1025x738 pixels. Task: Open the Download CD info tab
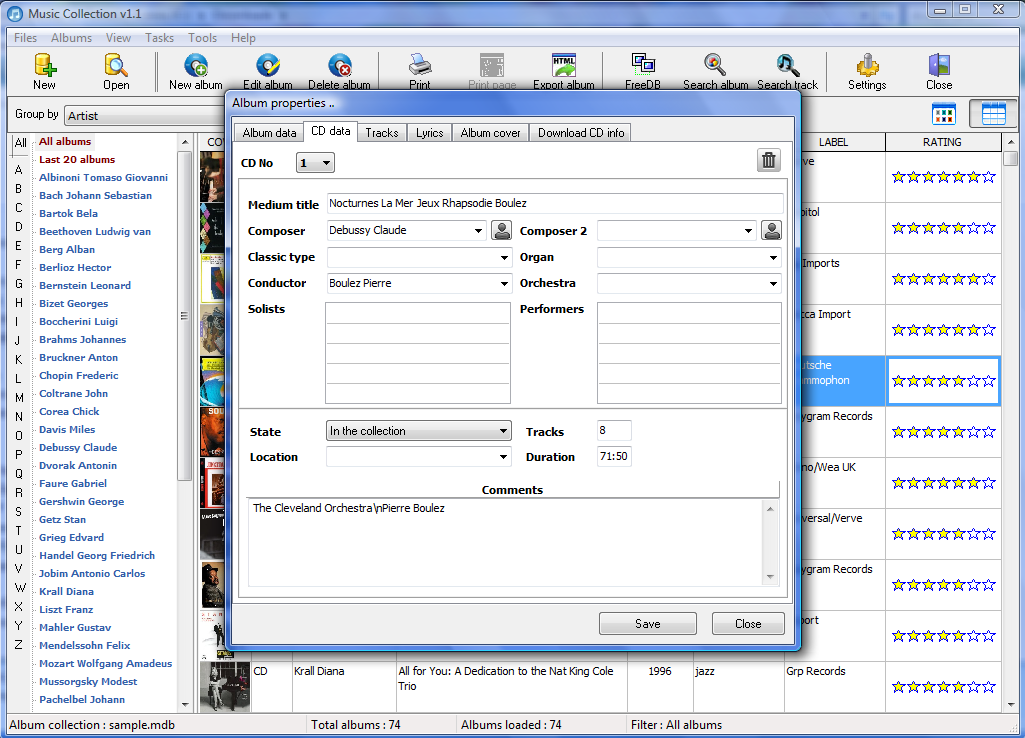580,133
